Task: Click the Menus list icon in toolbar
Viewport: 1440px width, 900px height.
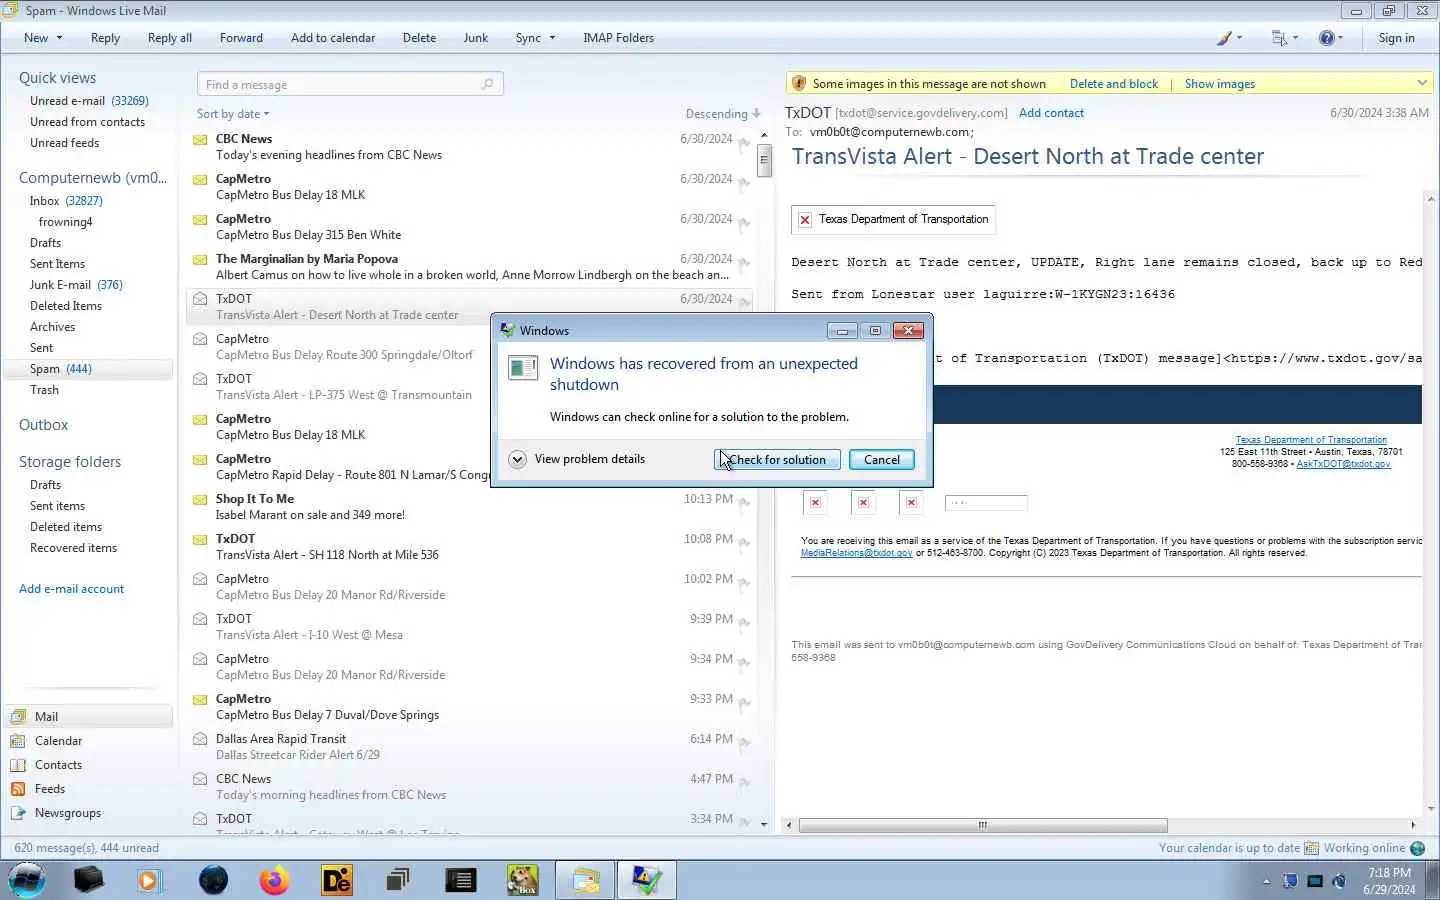Action: point(1279,38)
